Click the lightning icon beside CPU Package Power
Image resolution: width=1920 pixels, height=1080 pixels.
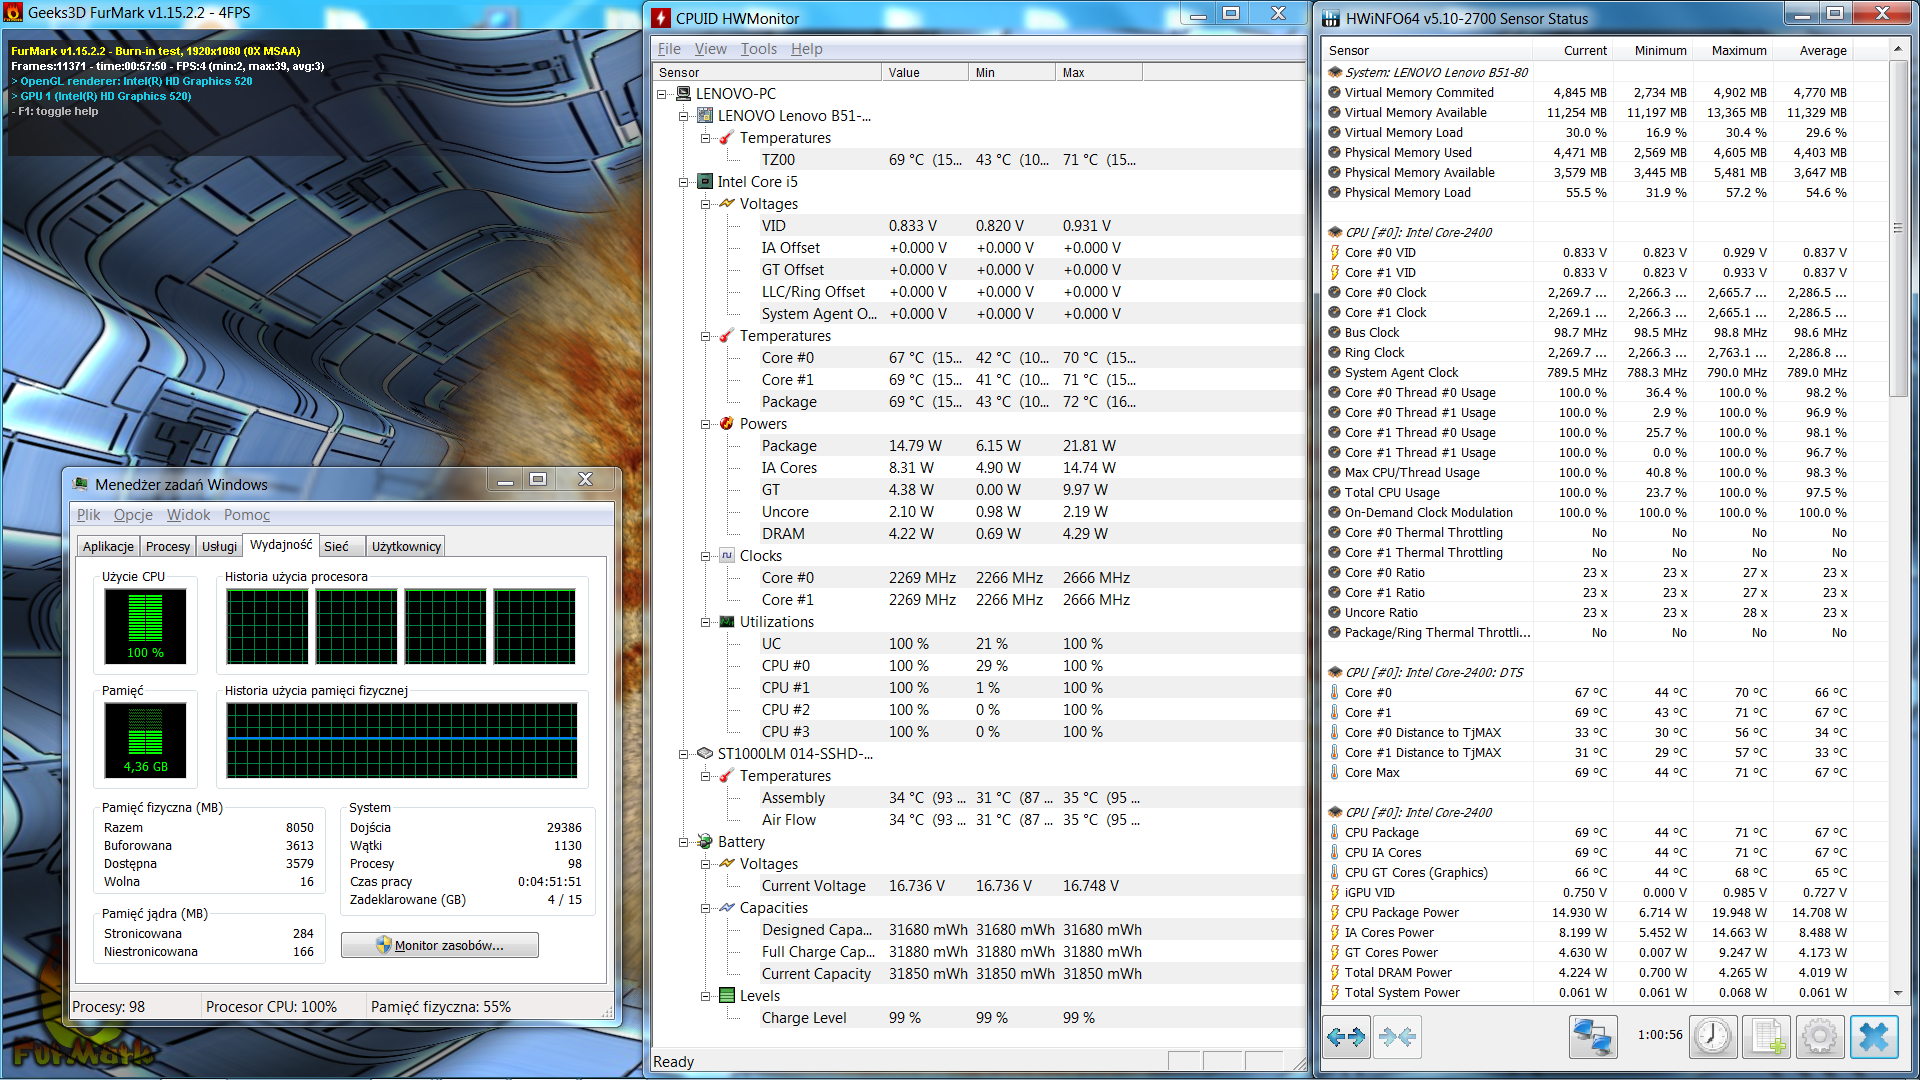tap(1335, 913)
